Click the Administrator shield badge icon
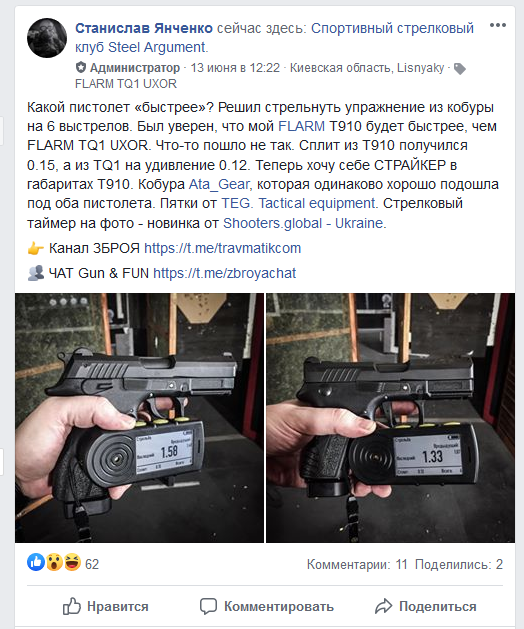The width and height of the screenshot is (524, 629). tap(81, 67)
